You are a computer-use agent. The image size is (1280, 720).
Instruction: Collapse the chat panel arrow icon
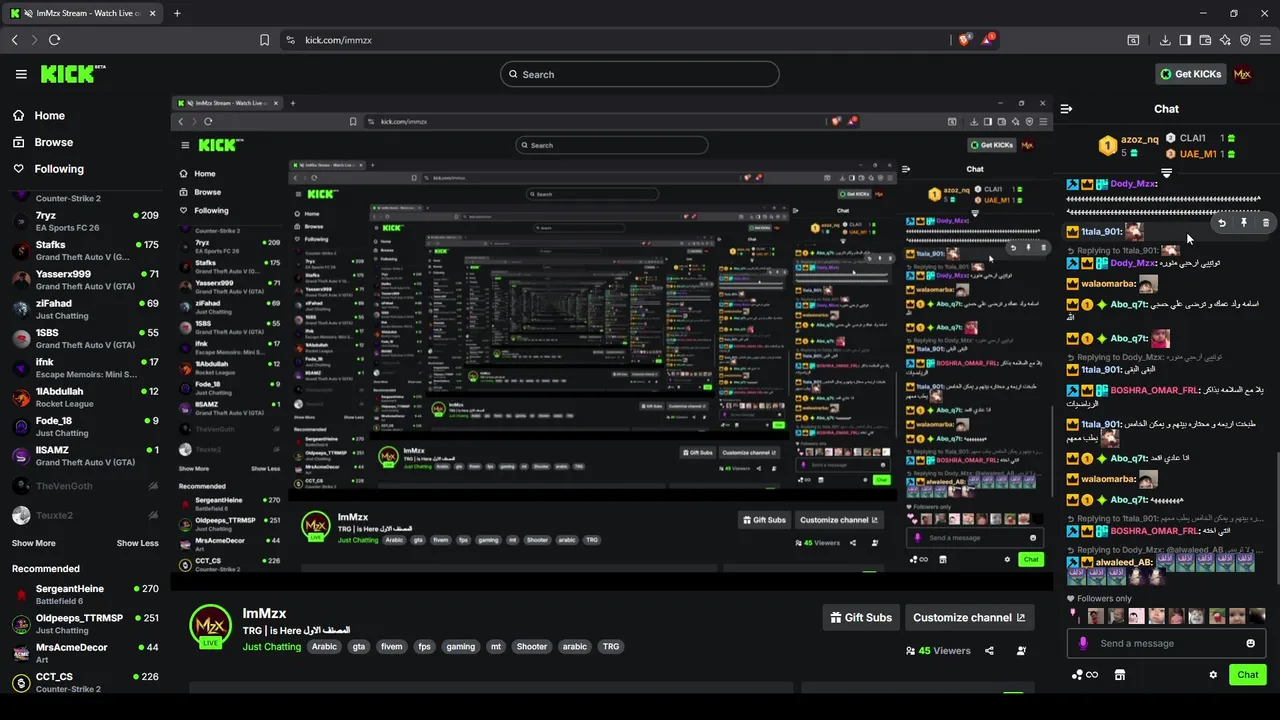1066,109
